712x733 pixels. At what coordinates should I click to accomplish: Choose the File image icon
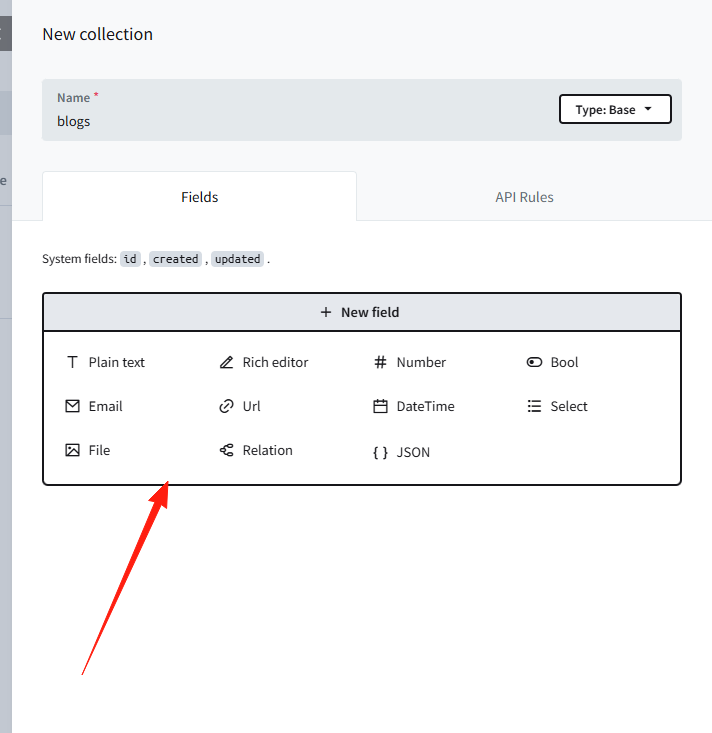(x=72, y=450)
